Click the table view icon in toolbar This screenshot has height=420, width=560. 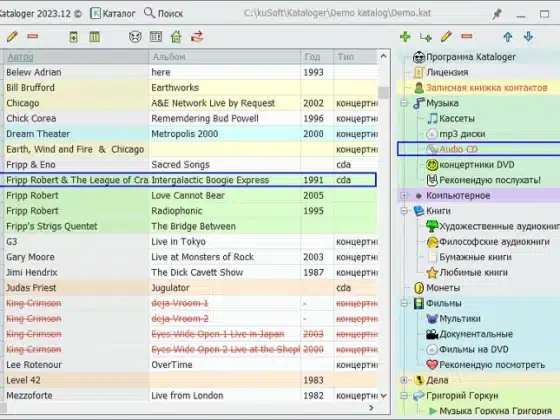(156, 37)
